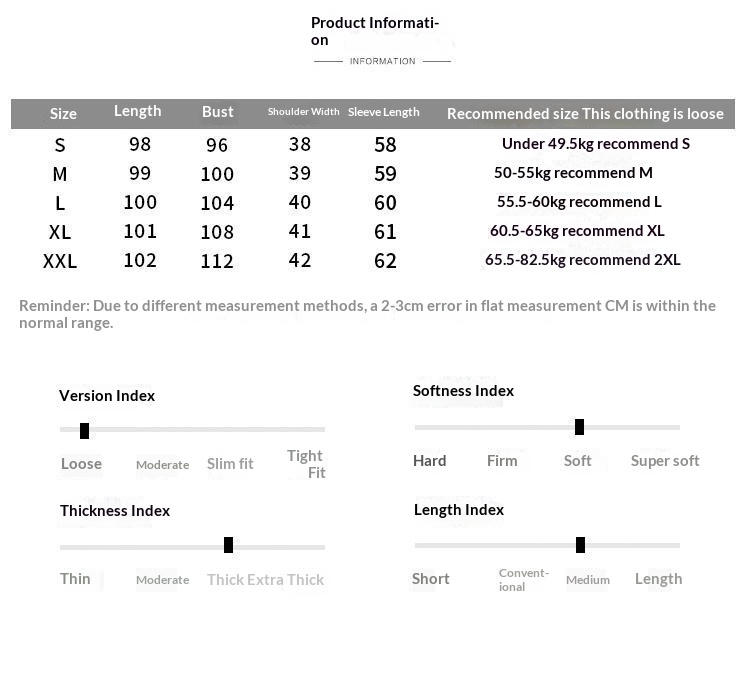Choose the 'Loose' label under Version Index
This screenshot has width=750, height=678.
point(81,464)
